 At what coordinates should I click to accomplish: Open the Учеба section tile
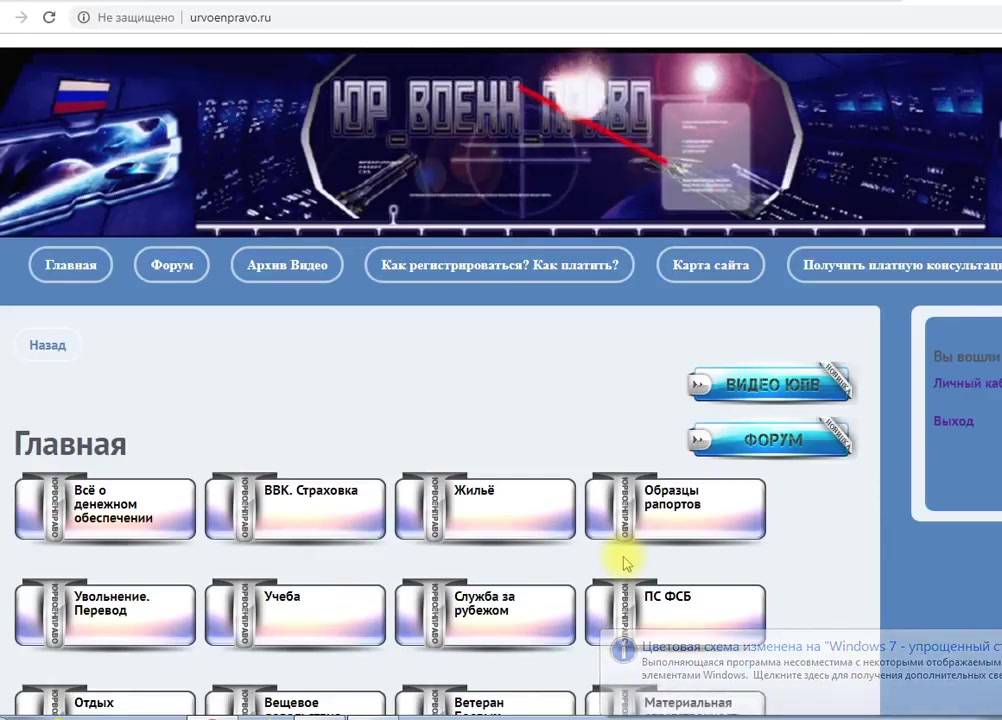point(295,614)
